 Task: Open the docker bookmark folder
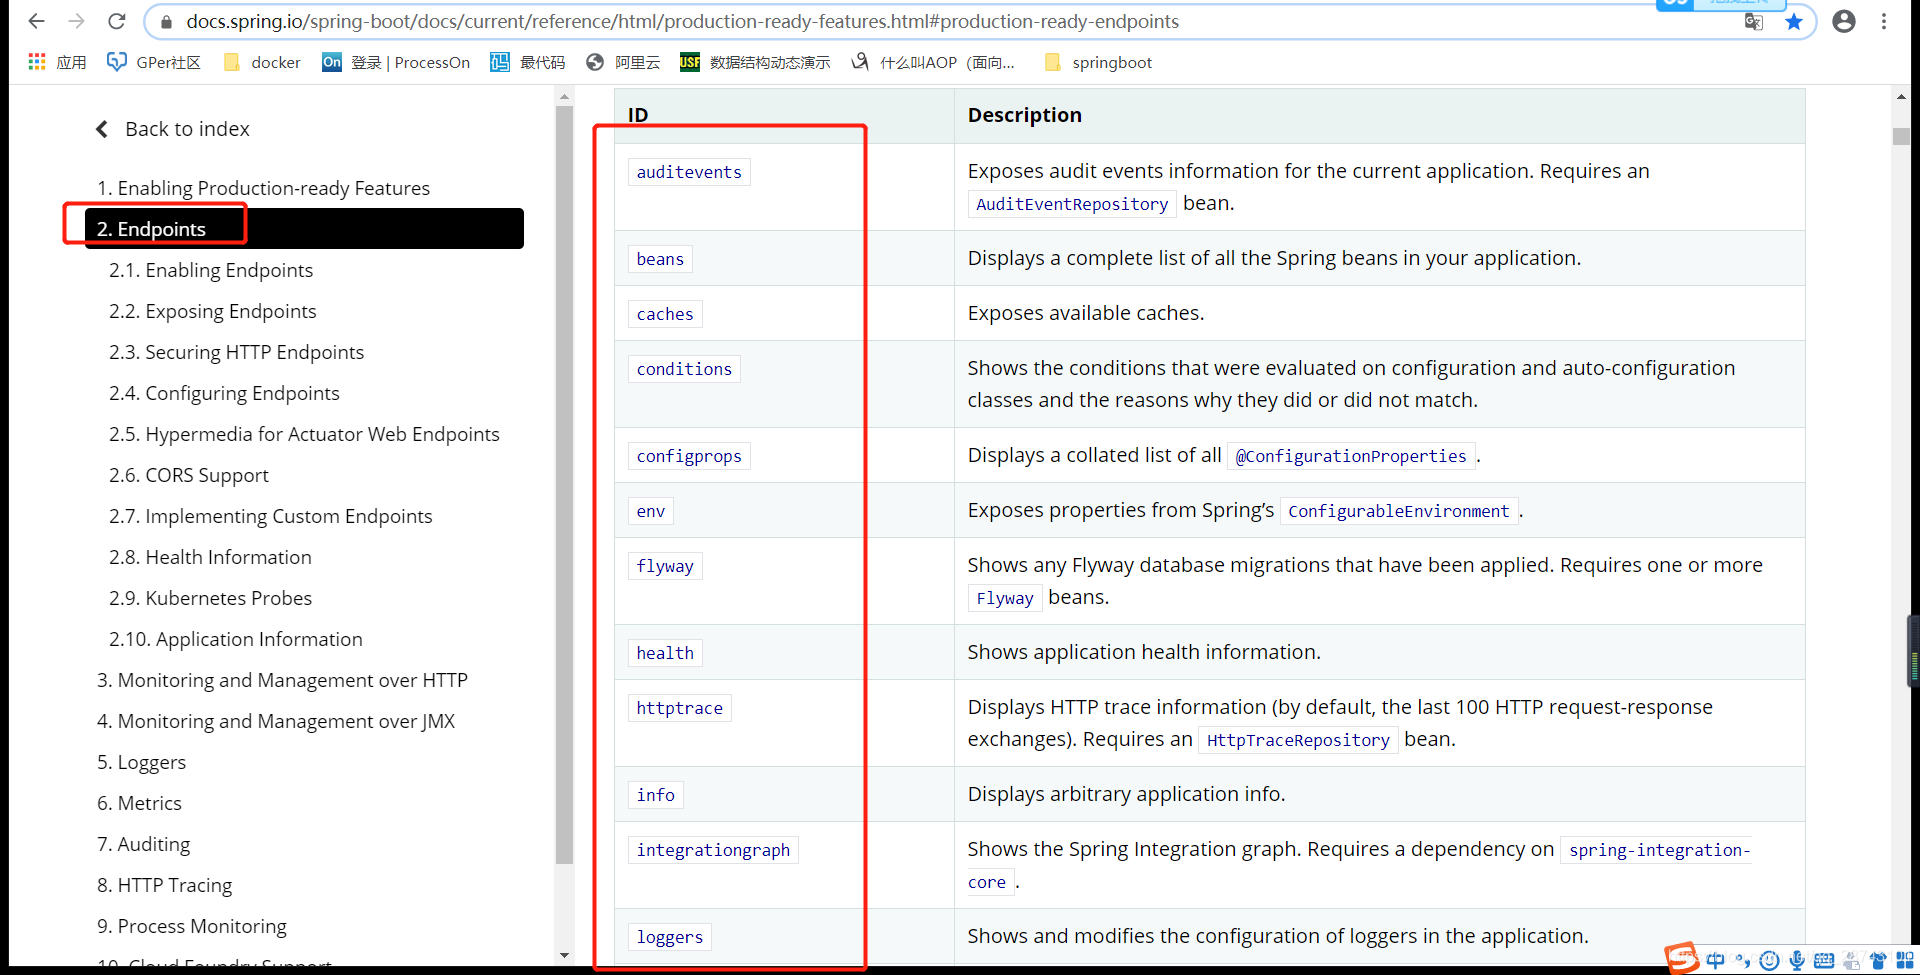(x=262, y=62)
